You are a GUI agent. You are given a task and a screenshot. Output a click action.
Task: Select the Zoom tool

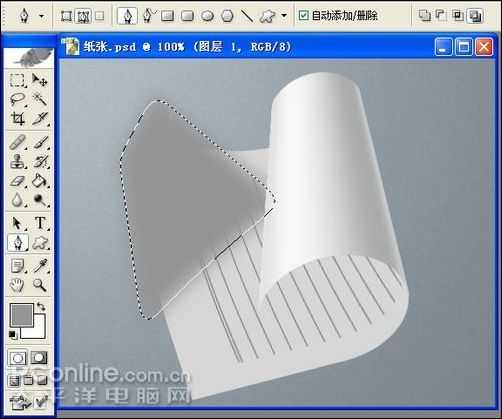coord(40,285)
